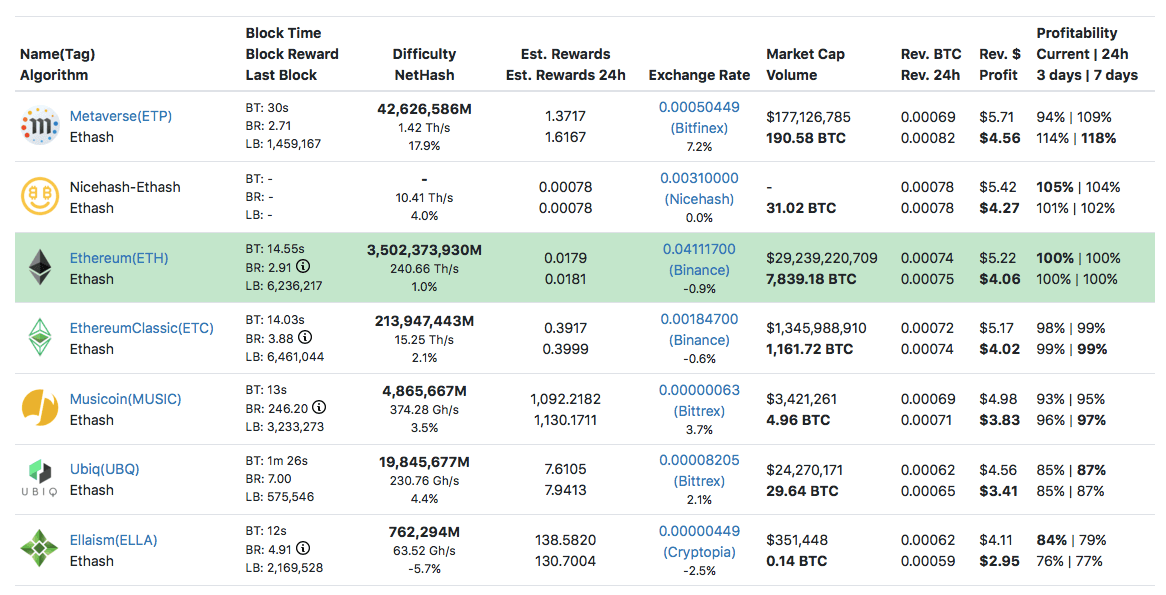This screenshot has height=595, width=1166.
Task: Open the Ellaism(ELLA) coin link
Action: click(x=113, y=540)
